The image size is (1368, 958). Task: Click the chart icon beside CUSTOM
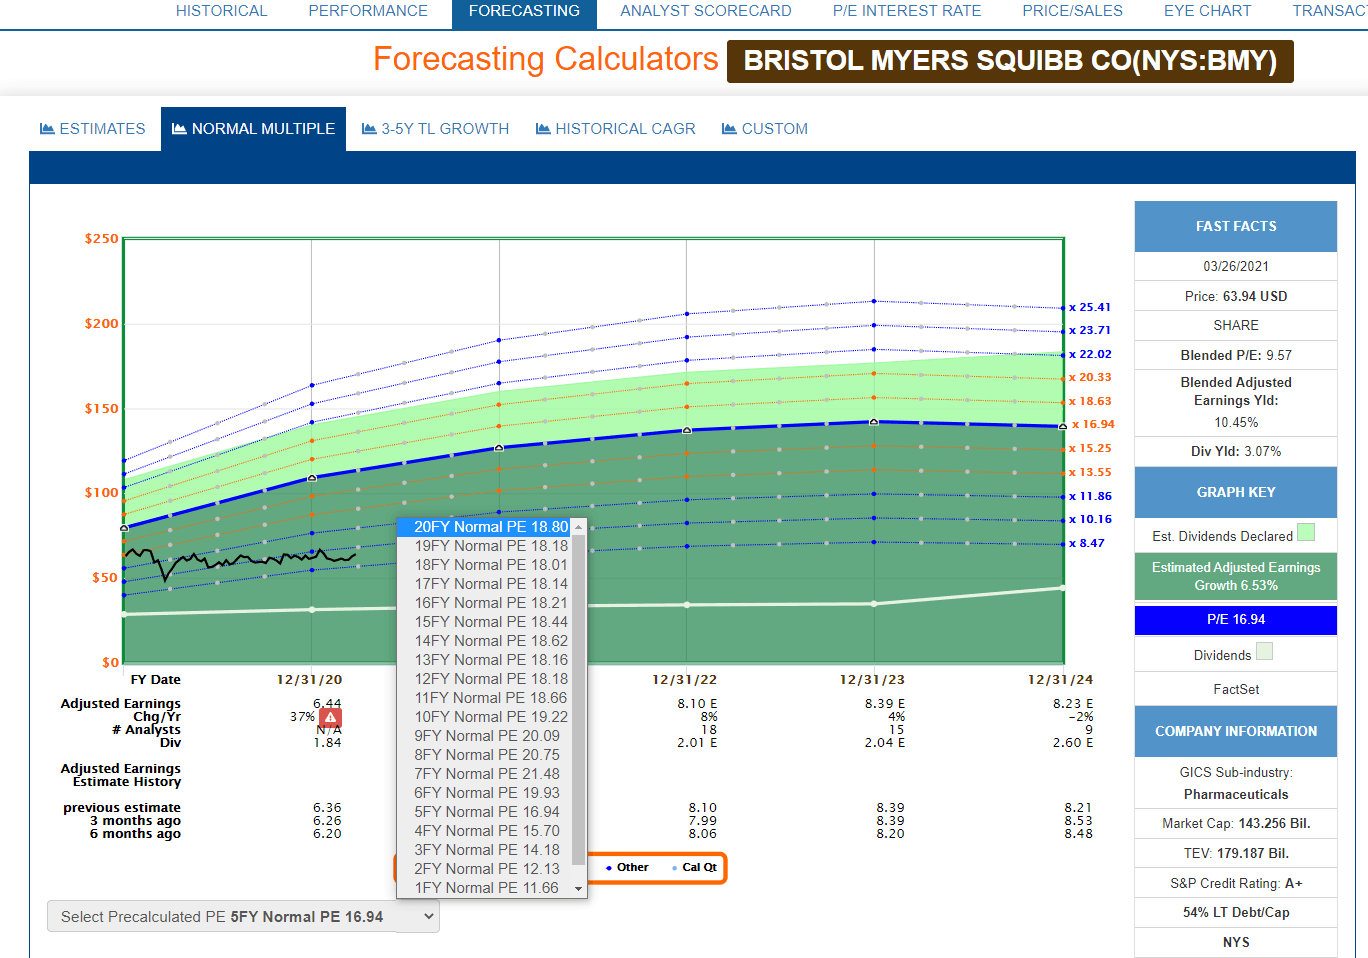coord(729,129)
